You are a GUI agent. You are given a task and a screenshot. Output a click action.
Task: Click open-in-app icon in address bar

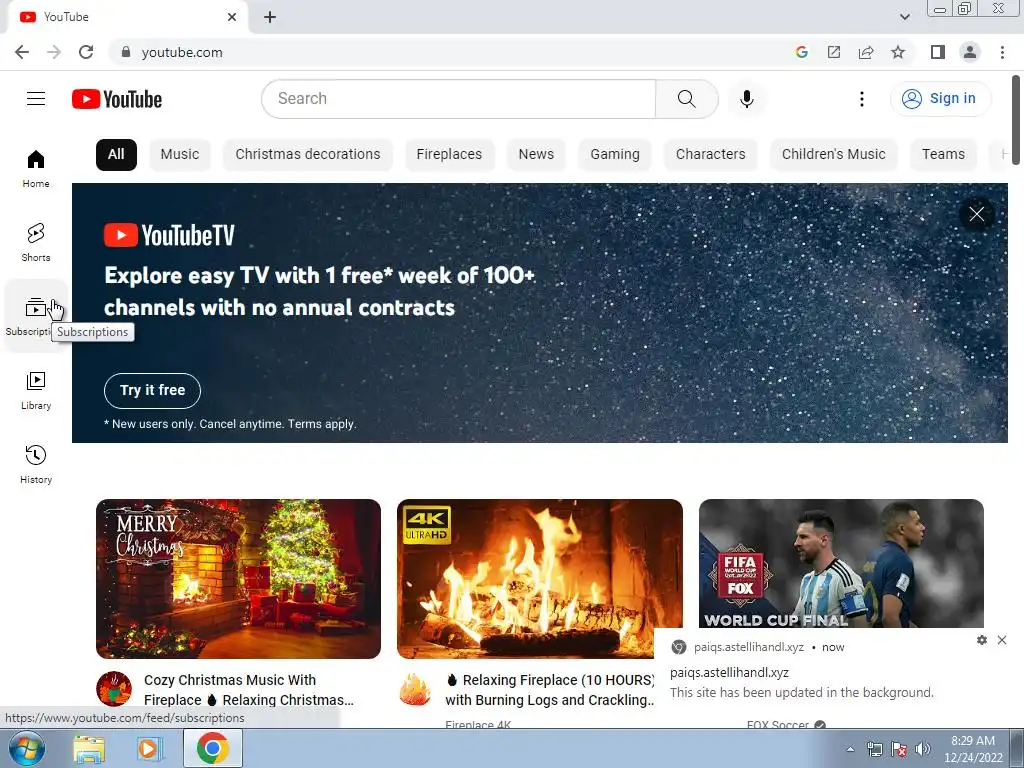pos(834,52)
